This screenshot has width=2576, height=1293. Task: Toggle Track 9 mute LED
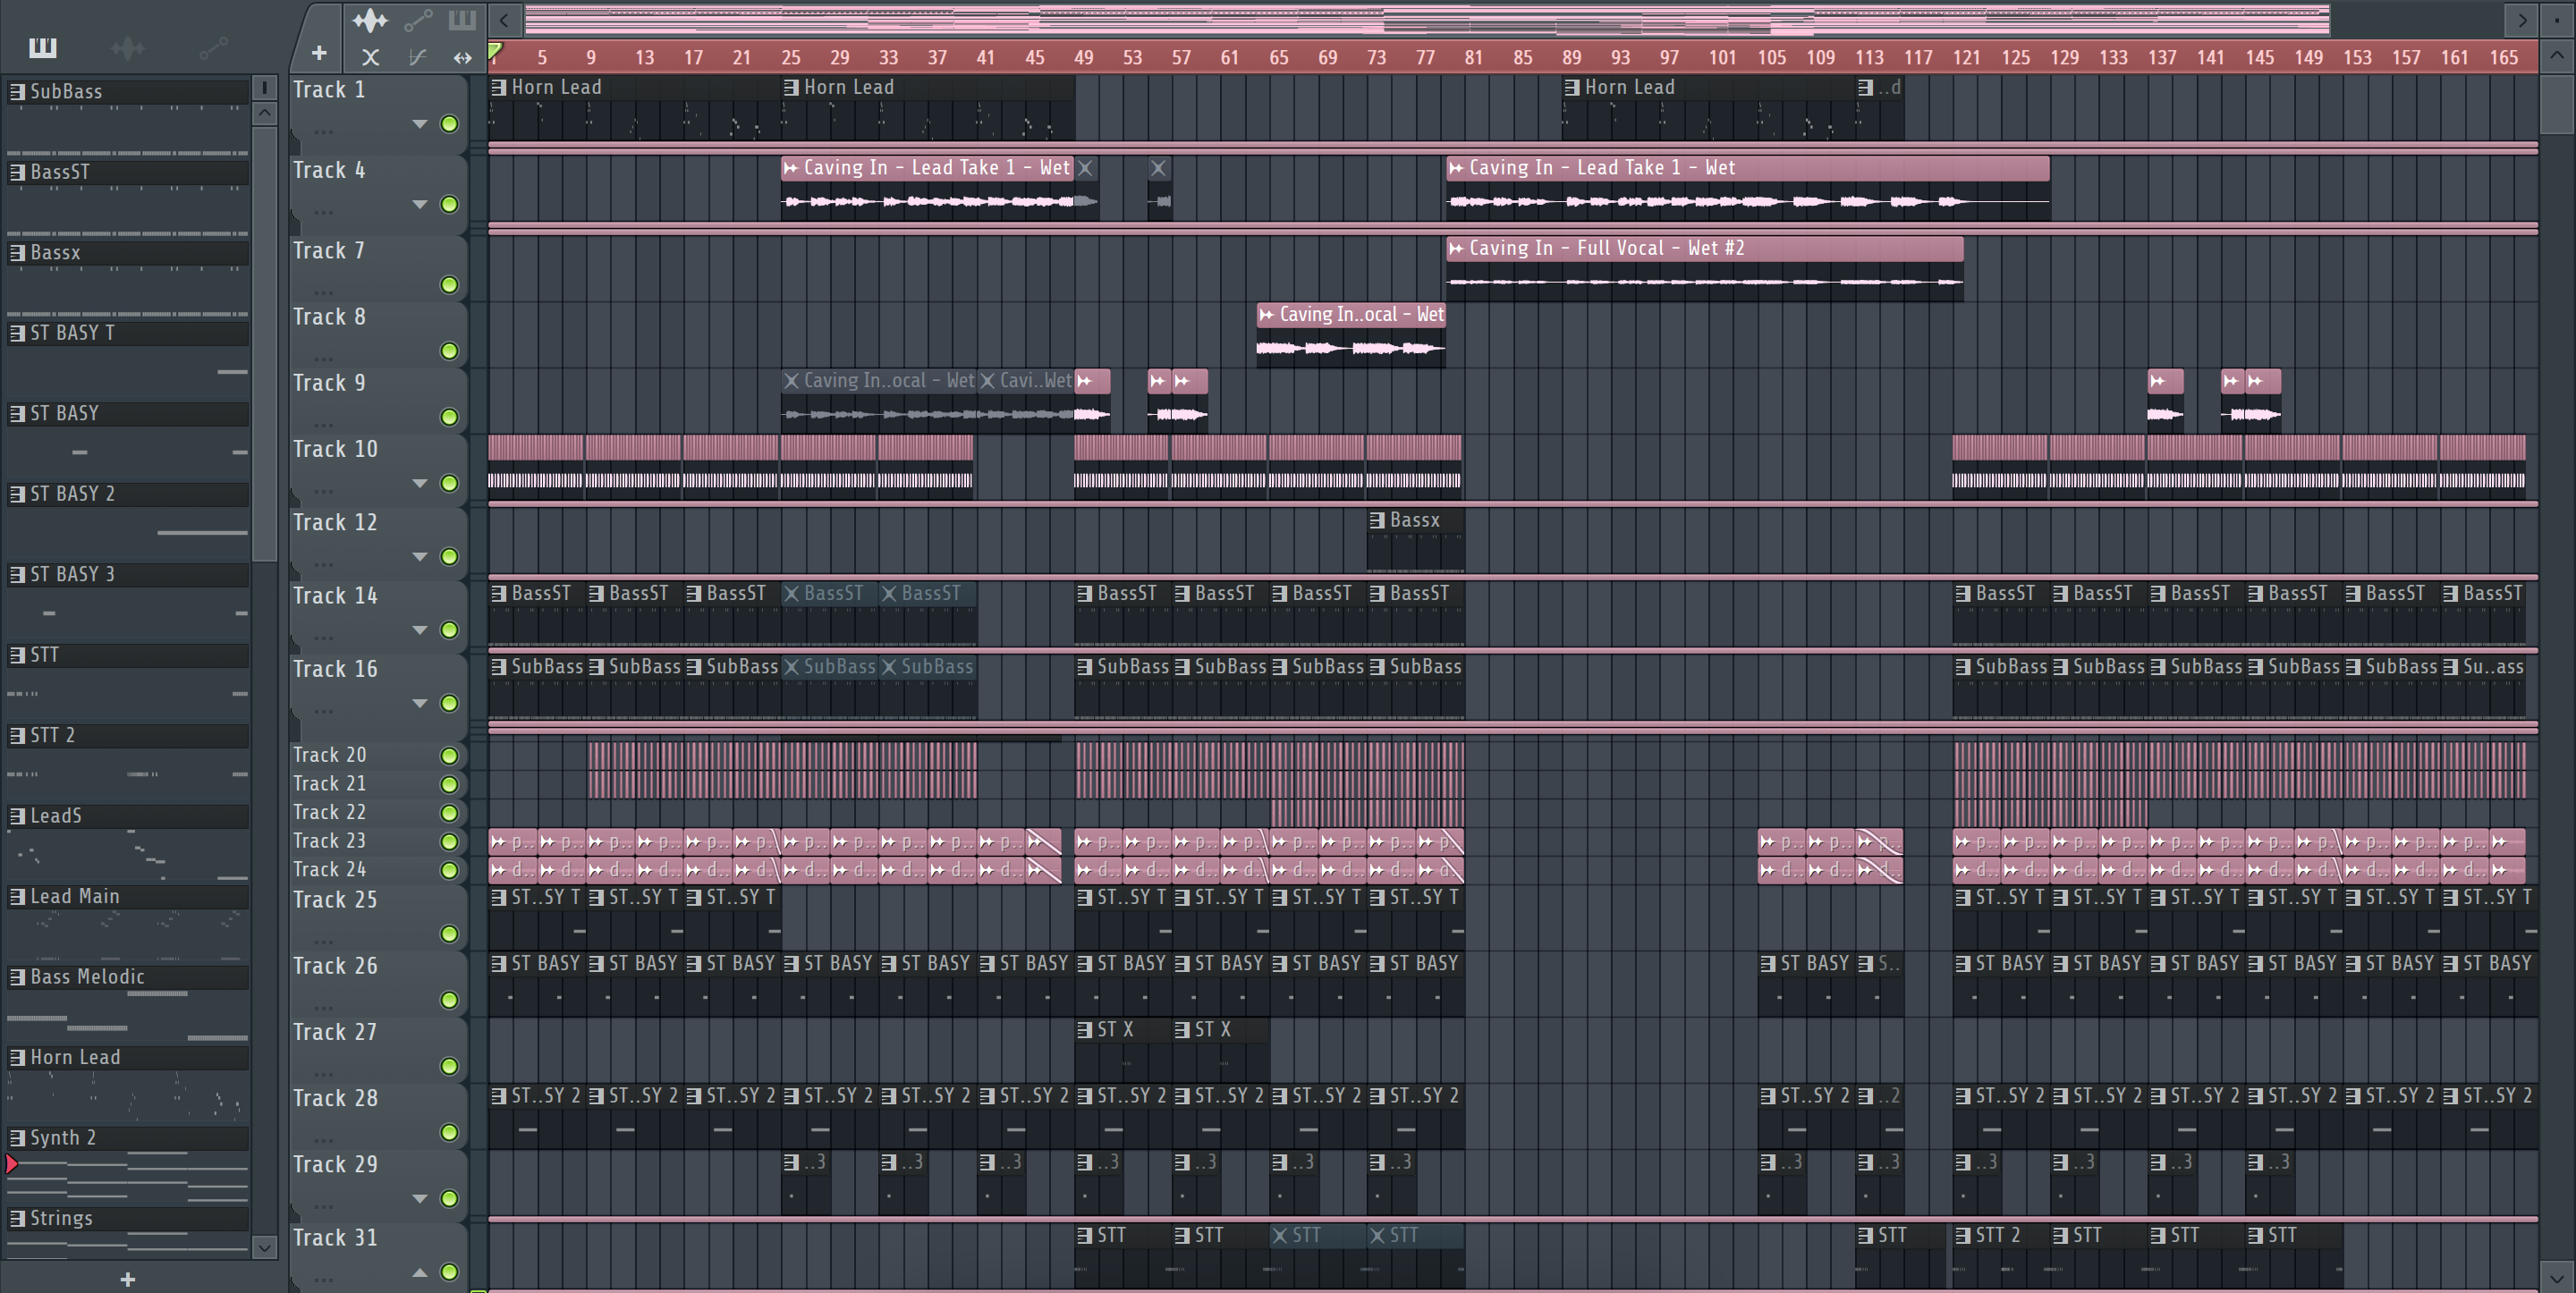(450, 417)
